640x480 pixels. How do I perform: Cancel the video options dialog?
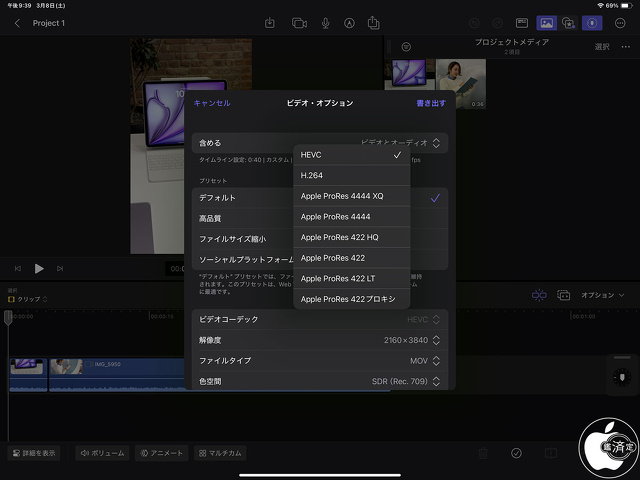pyautogui.click(x=212, y=103)
